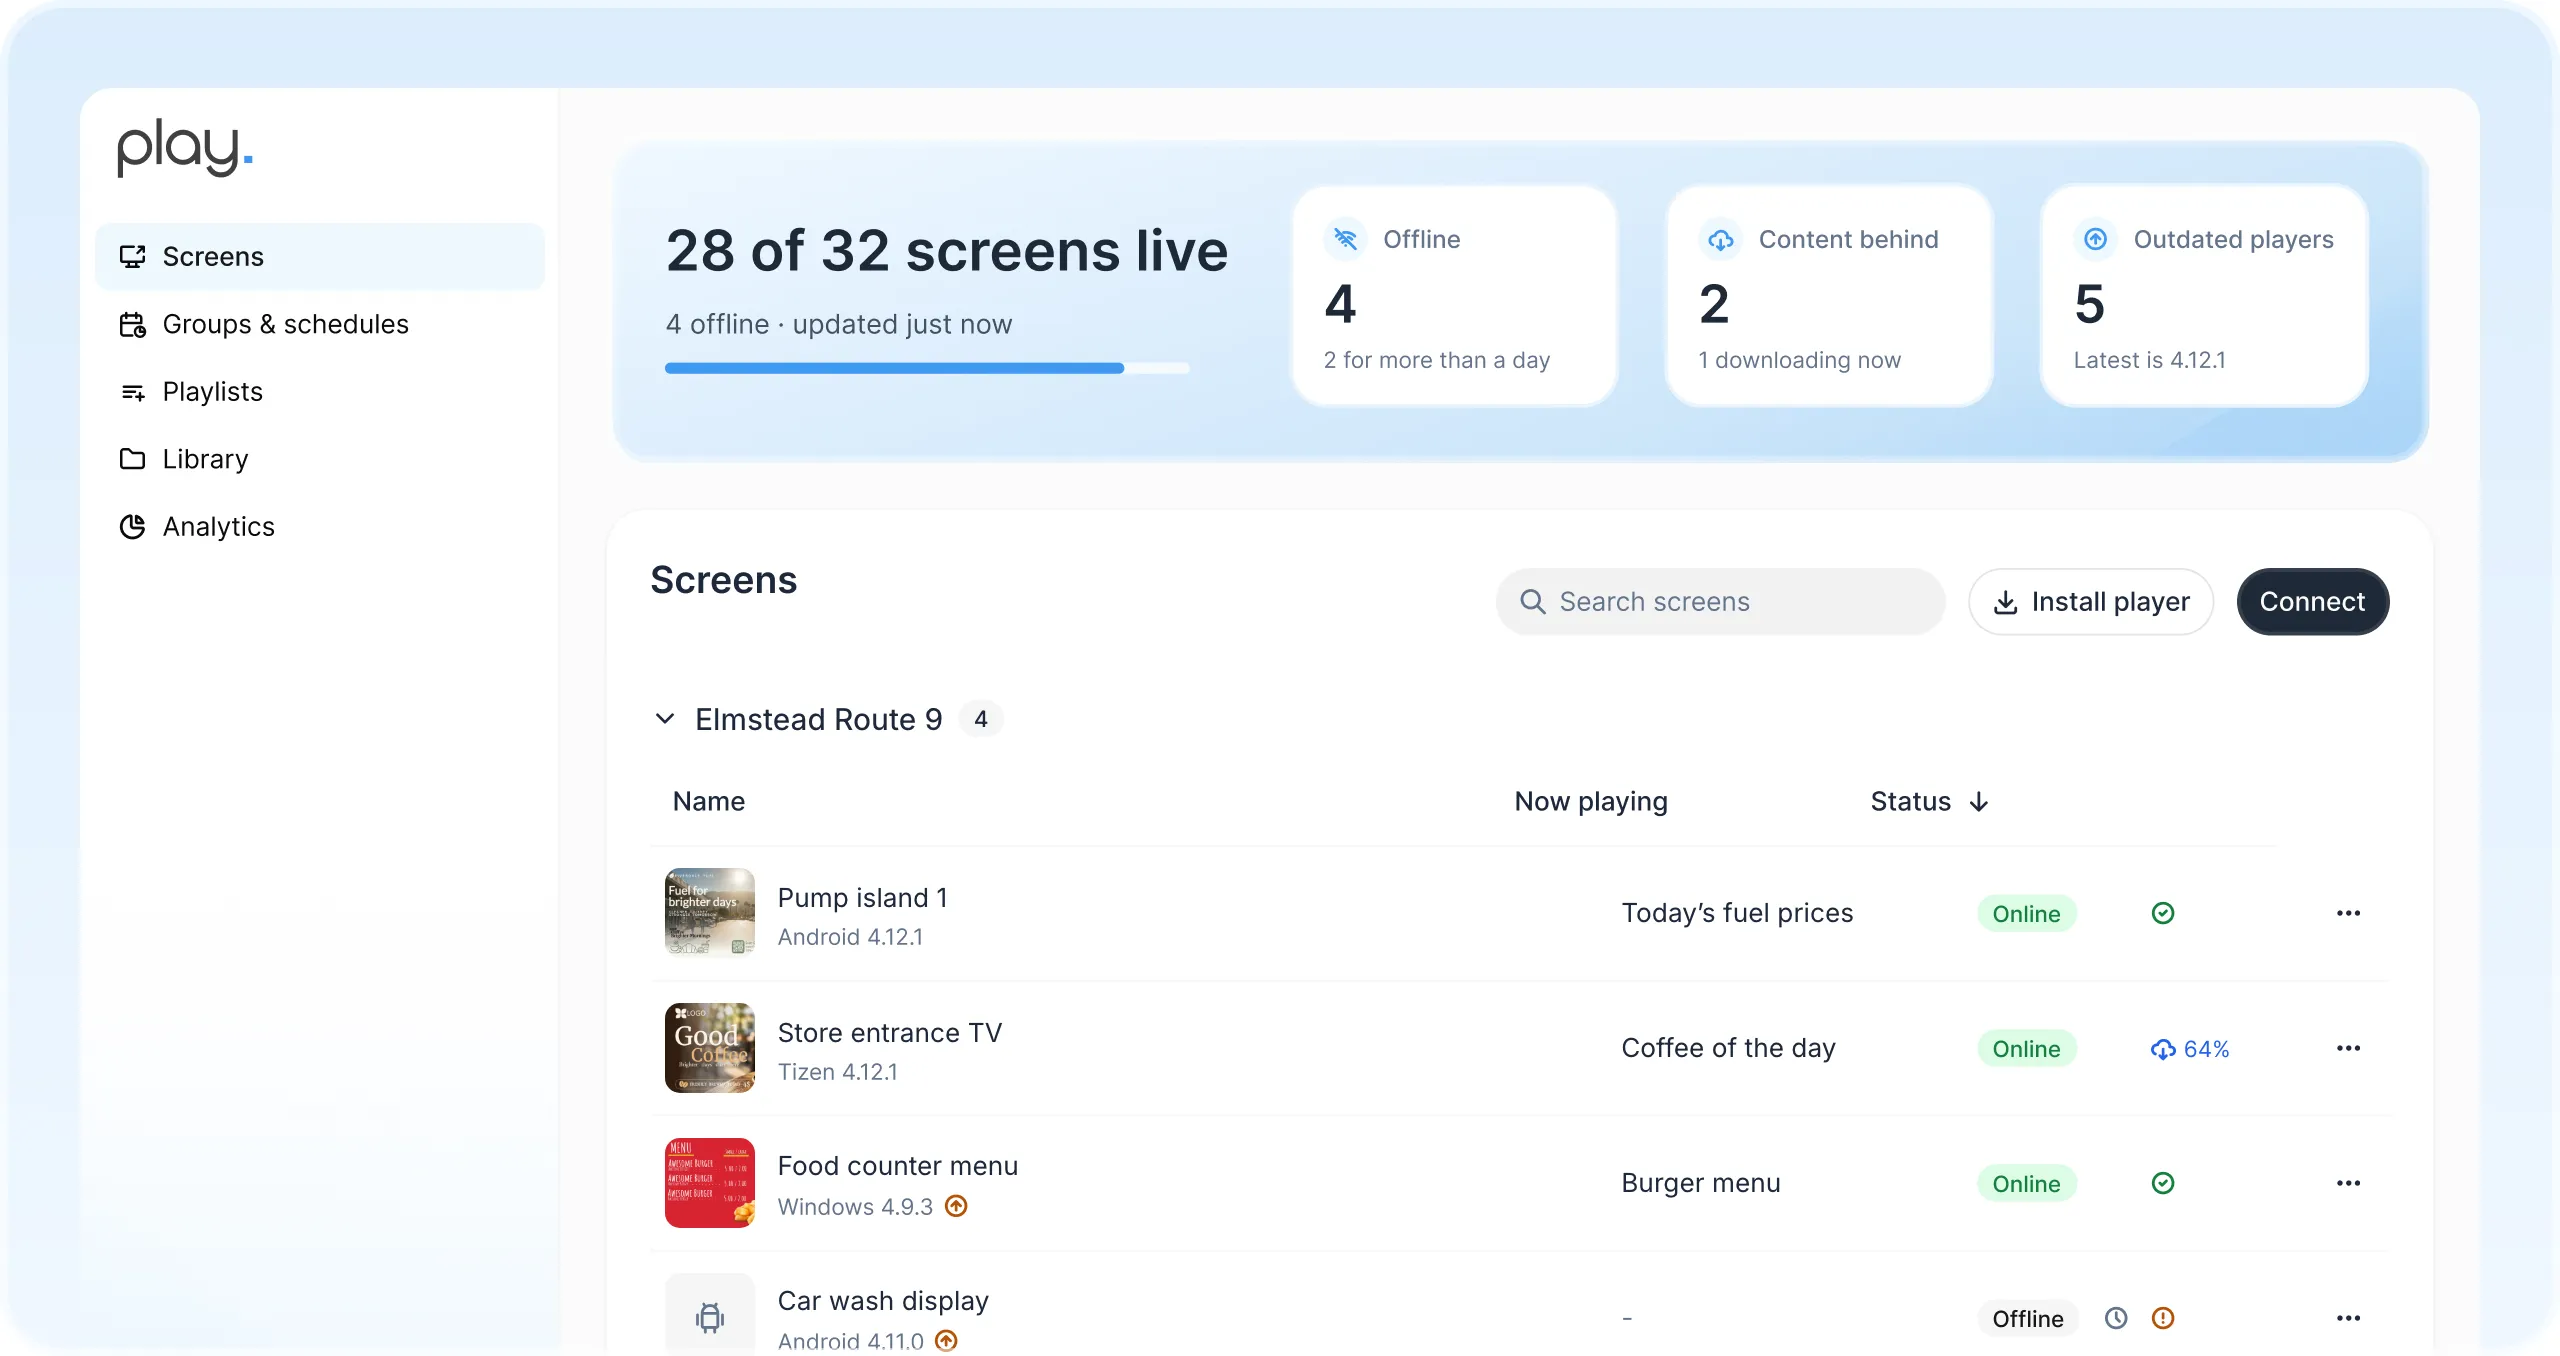
Task: Open the Pump island 1 thumbnail
Action: [710, 913]
